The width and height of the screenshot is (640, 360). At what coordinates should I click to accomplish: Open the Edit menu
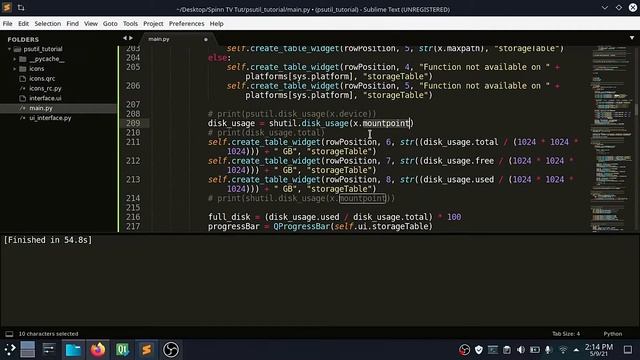point(23,24)
